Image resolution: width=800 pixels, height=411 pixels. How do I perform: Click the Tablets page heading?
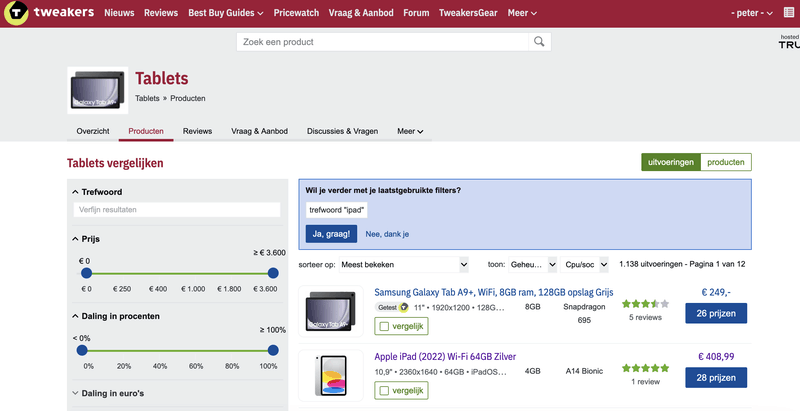coord(162,79)
